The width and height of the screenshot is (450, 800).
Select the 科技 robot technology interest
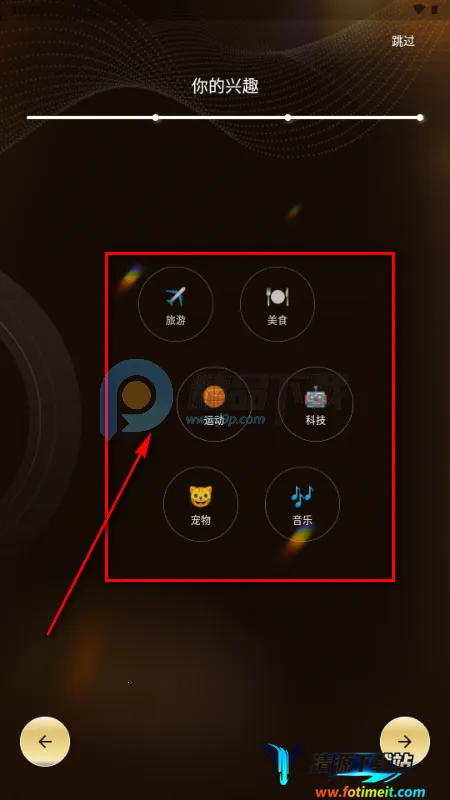pos(316,404)
